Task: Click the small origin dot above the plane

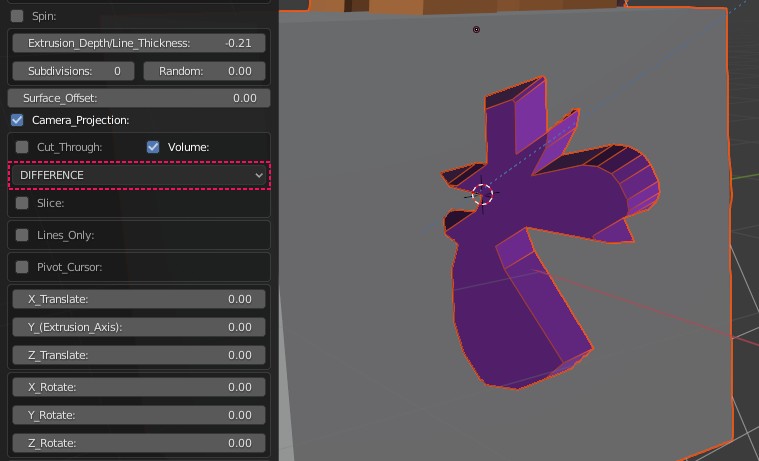Action: [476, 30]
